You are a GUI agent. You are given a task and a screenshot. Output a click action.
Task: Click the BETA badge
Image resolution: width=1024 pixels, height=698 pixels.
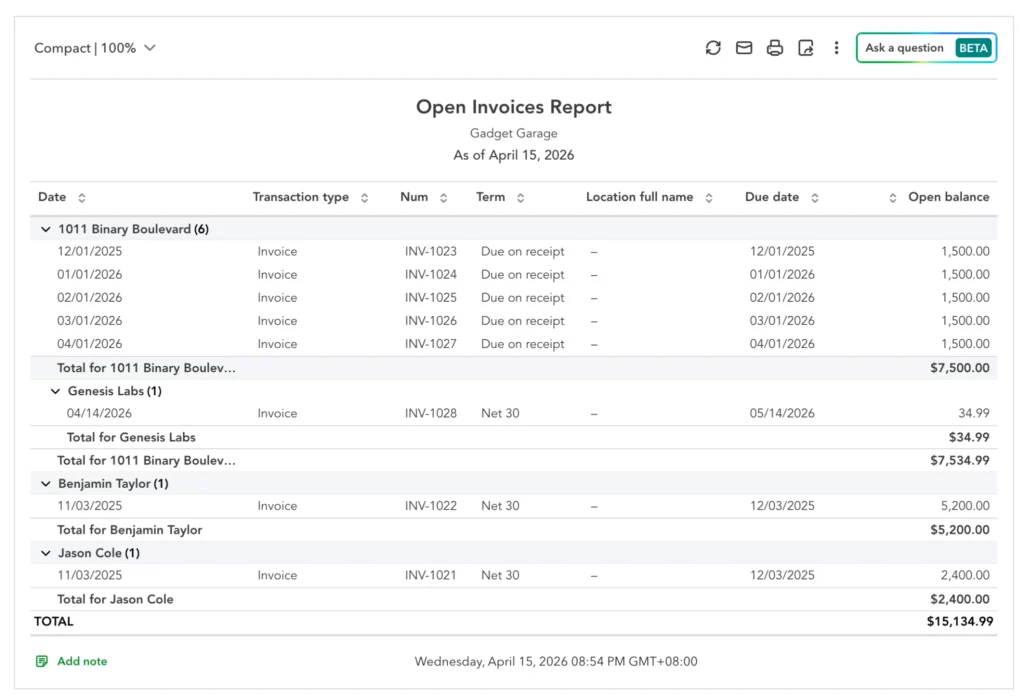point(973,48)
